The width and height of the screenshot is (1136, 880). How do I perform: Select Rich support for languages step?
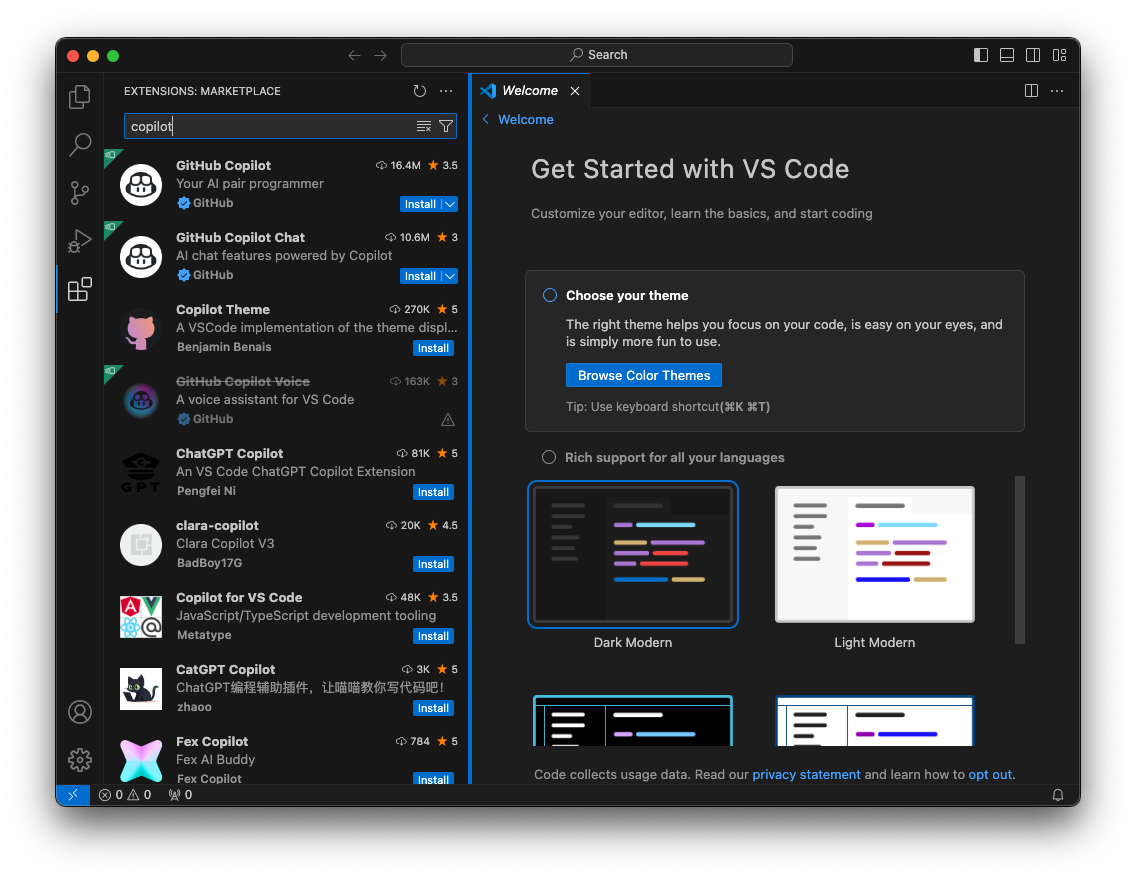[549, 457]
